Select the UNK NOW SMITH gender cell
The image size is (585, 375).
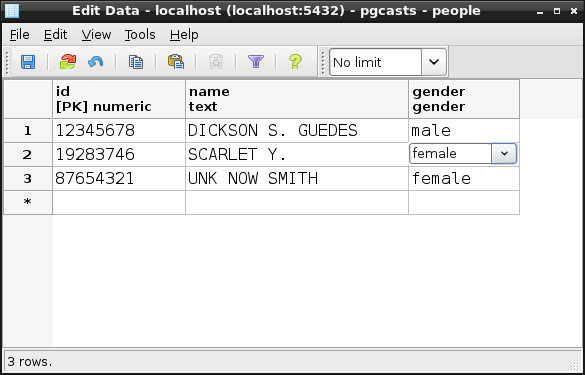(x=464, y=179)
